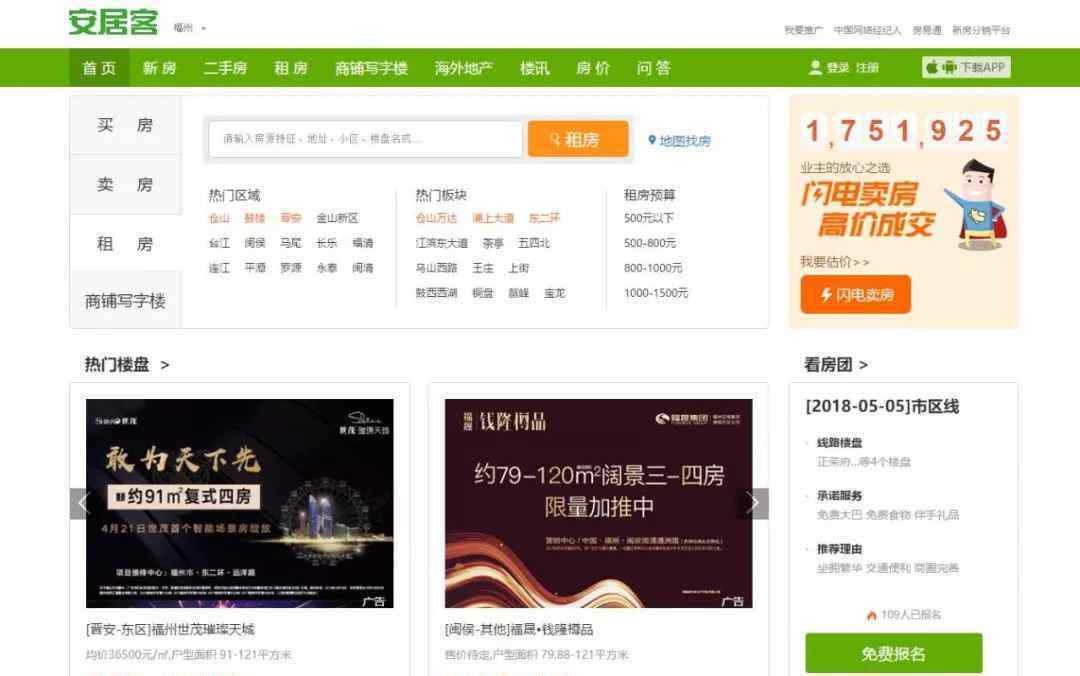Click the 地图找房 map pin icon

point(652,141)
